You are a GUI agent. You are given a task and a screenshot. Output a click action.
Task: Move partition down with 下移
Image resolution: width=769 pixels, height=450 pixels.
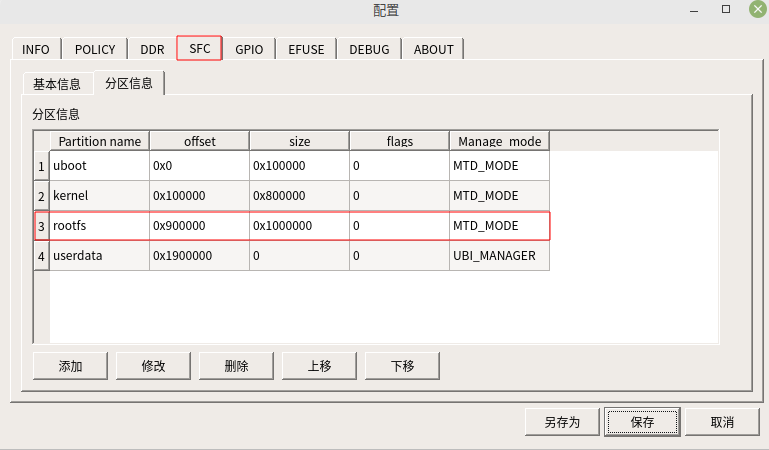(402, 366)
